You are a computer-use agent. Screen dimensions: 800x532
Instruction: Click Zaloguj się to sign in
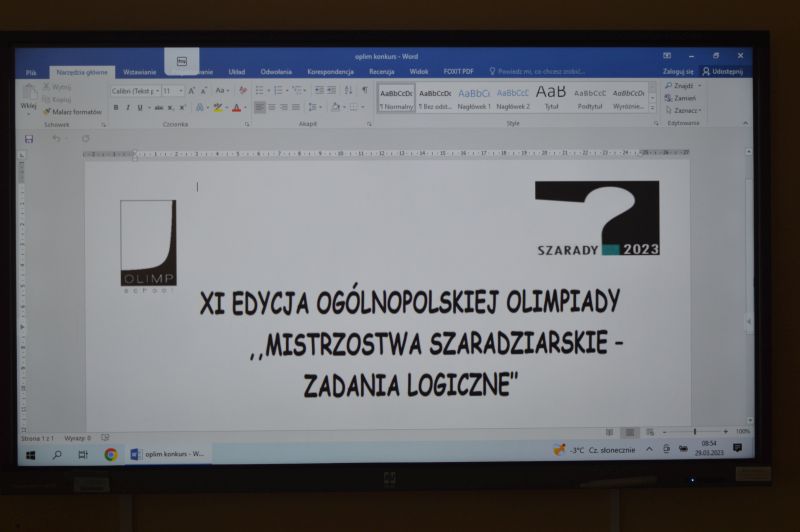pos(677,72)
